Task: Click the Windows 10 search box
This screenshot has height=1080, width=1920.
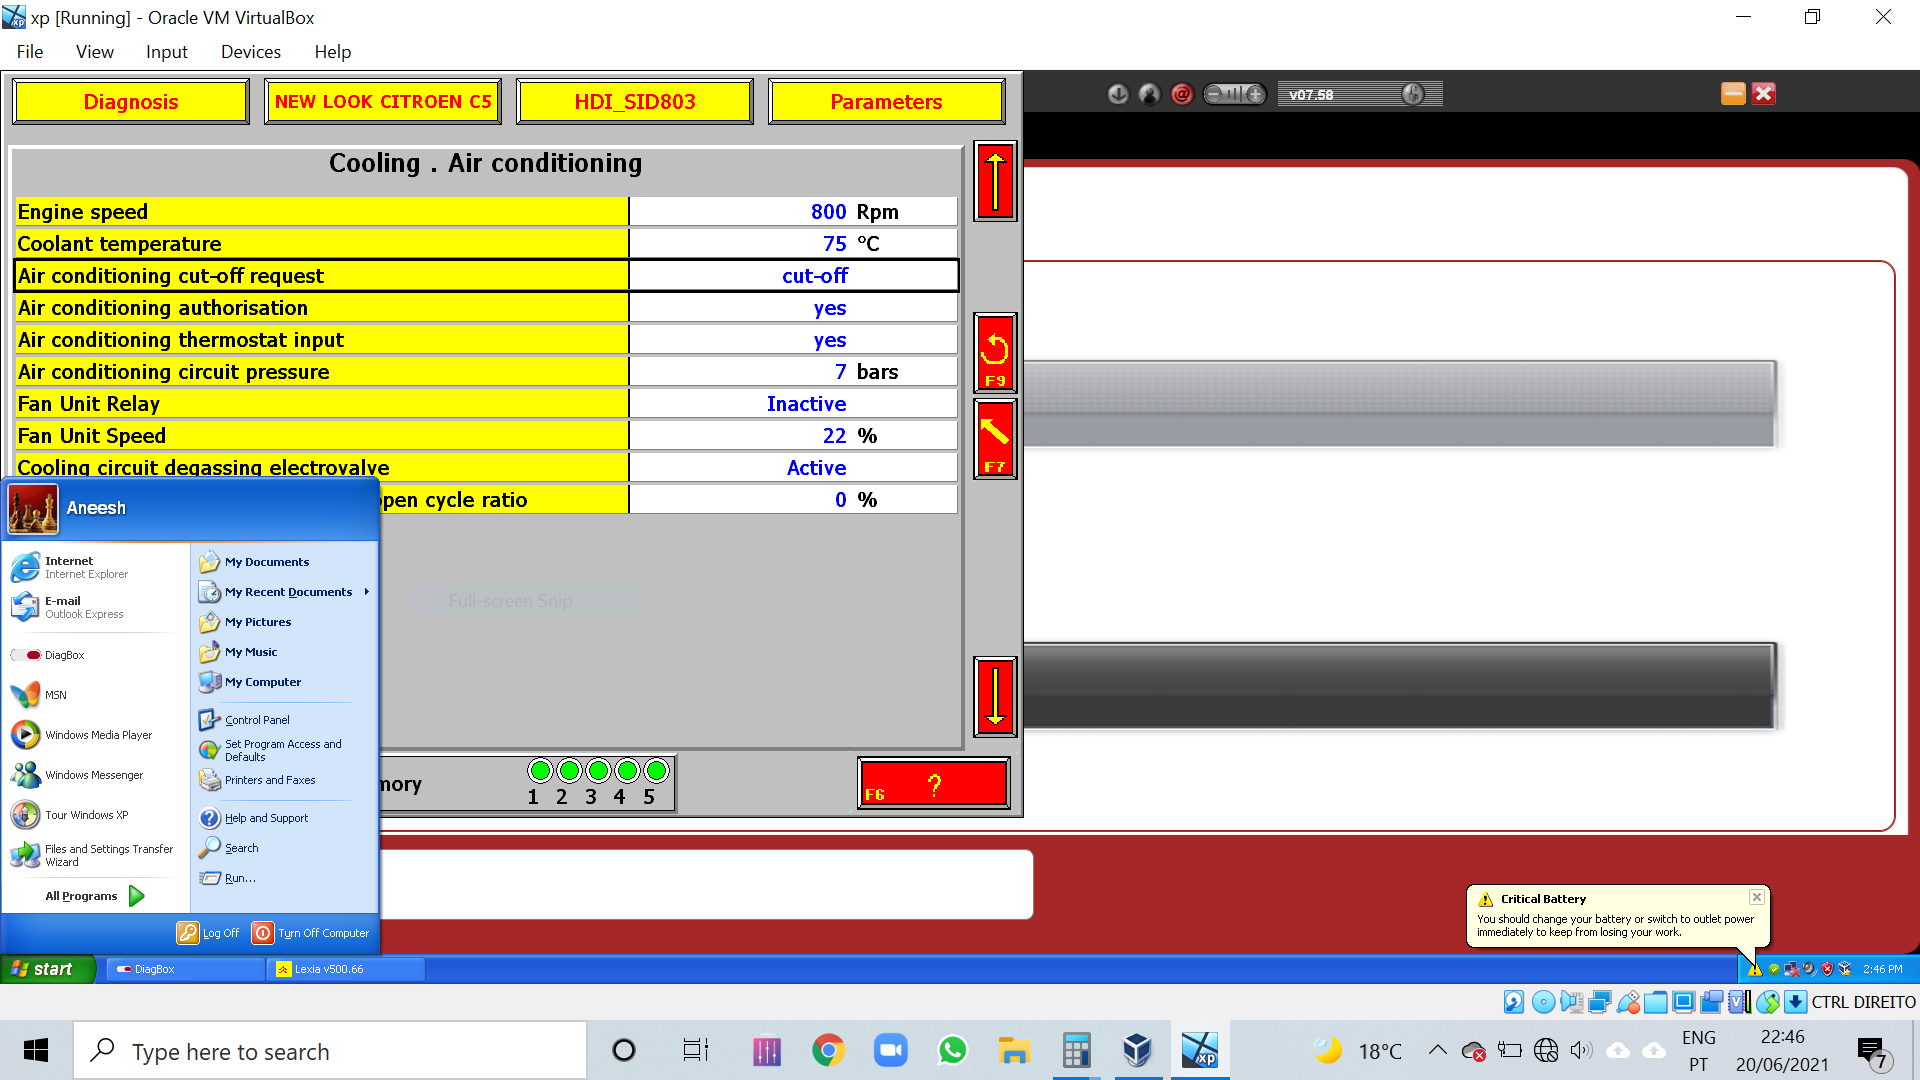Action: pyautogui.click(x=330, y=1051)
